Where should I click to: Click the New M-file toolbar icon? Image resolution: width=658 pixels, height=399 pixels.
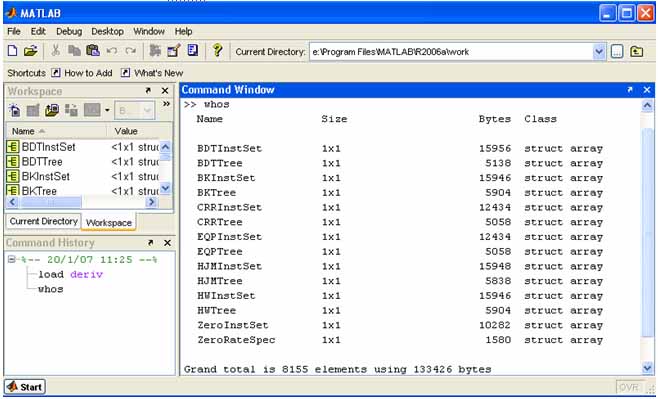tap(13, 51)
